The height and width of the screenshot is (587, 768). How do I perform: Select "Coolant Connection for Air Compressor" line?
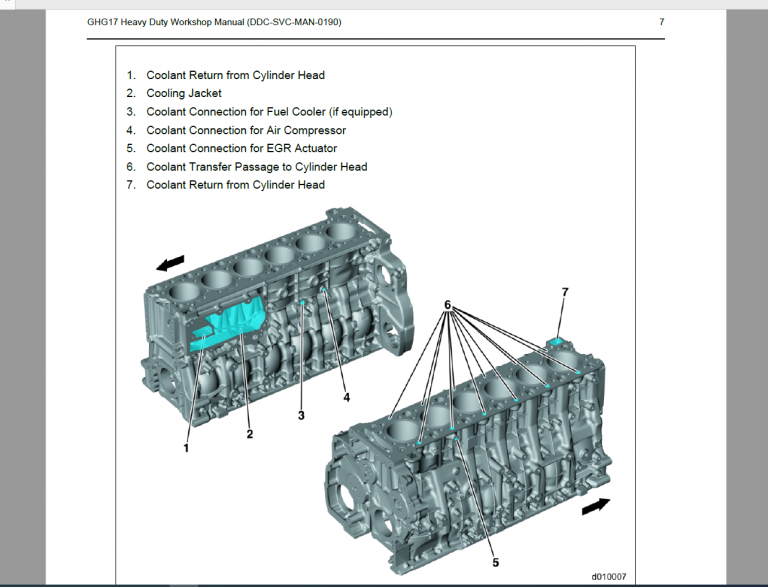click(246, 130)
